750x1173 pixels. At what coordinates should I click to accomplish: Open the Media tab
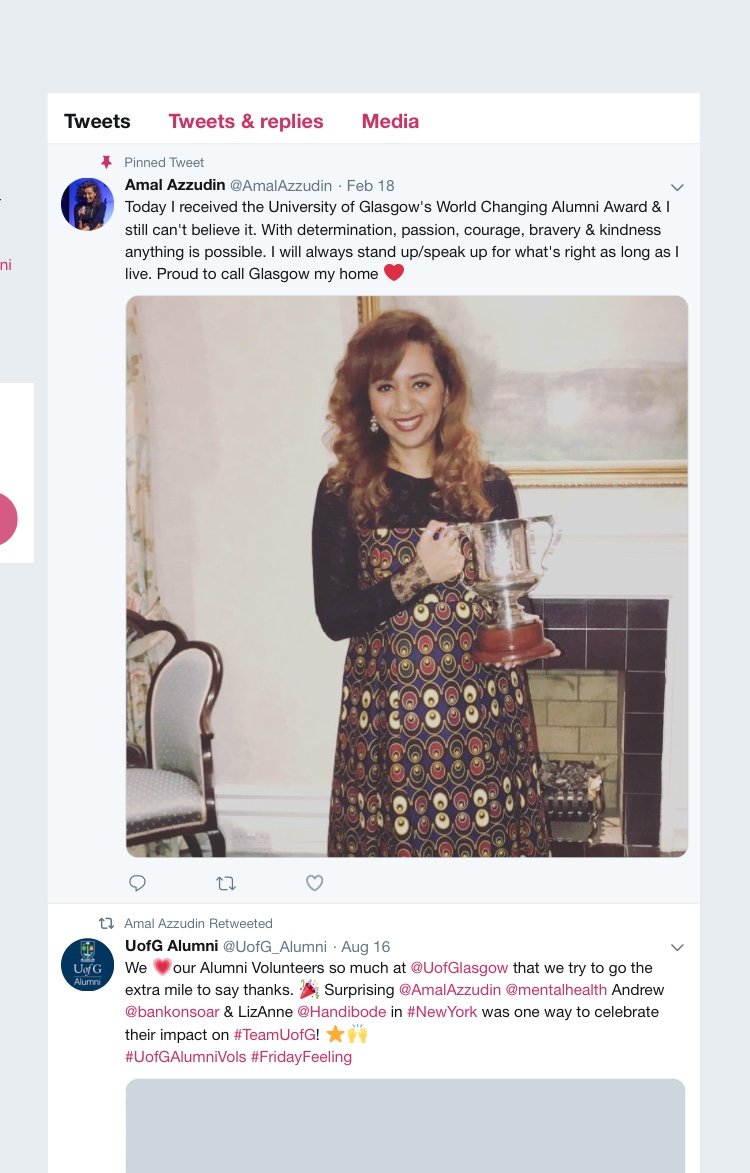pyautogui.click(x=390, y=121)
